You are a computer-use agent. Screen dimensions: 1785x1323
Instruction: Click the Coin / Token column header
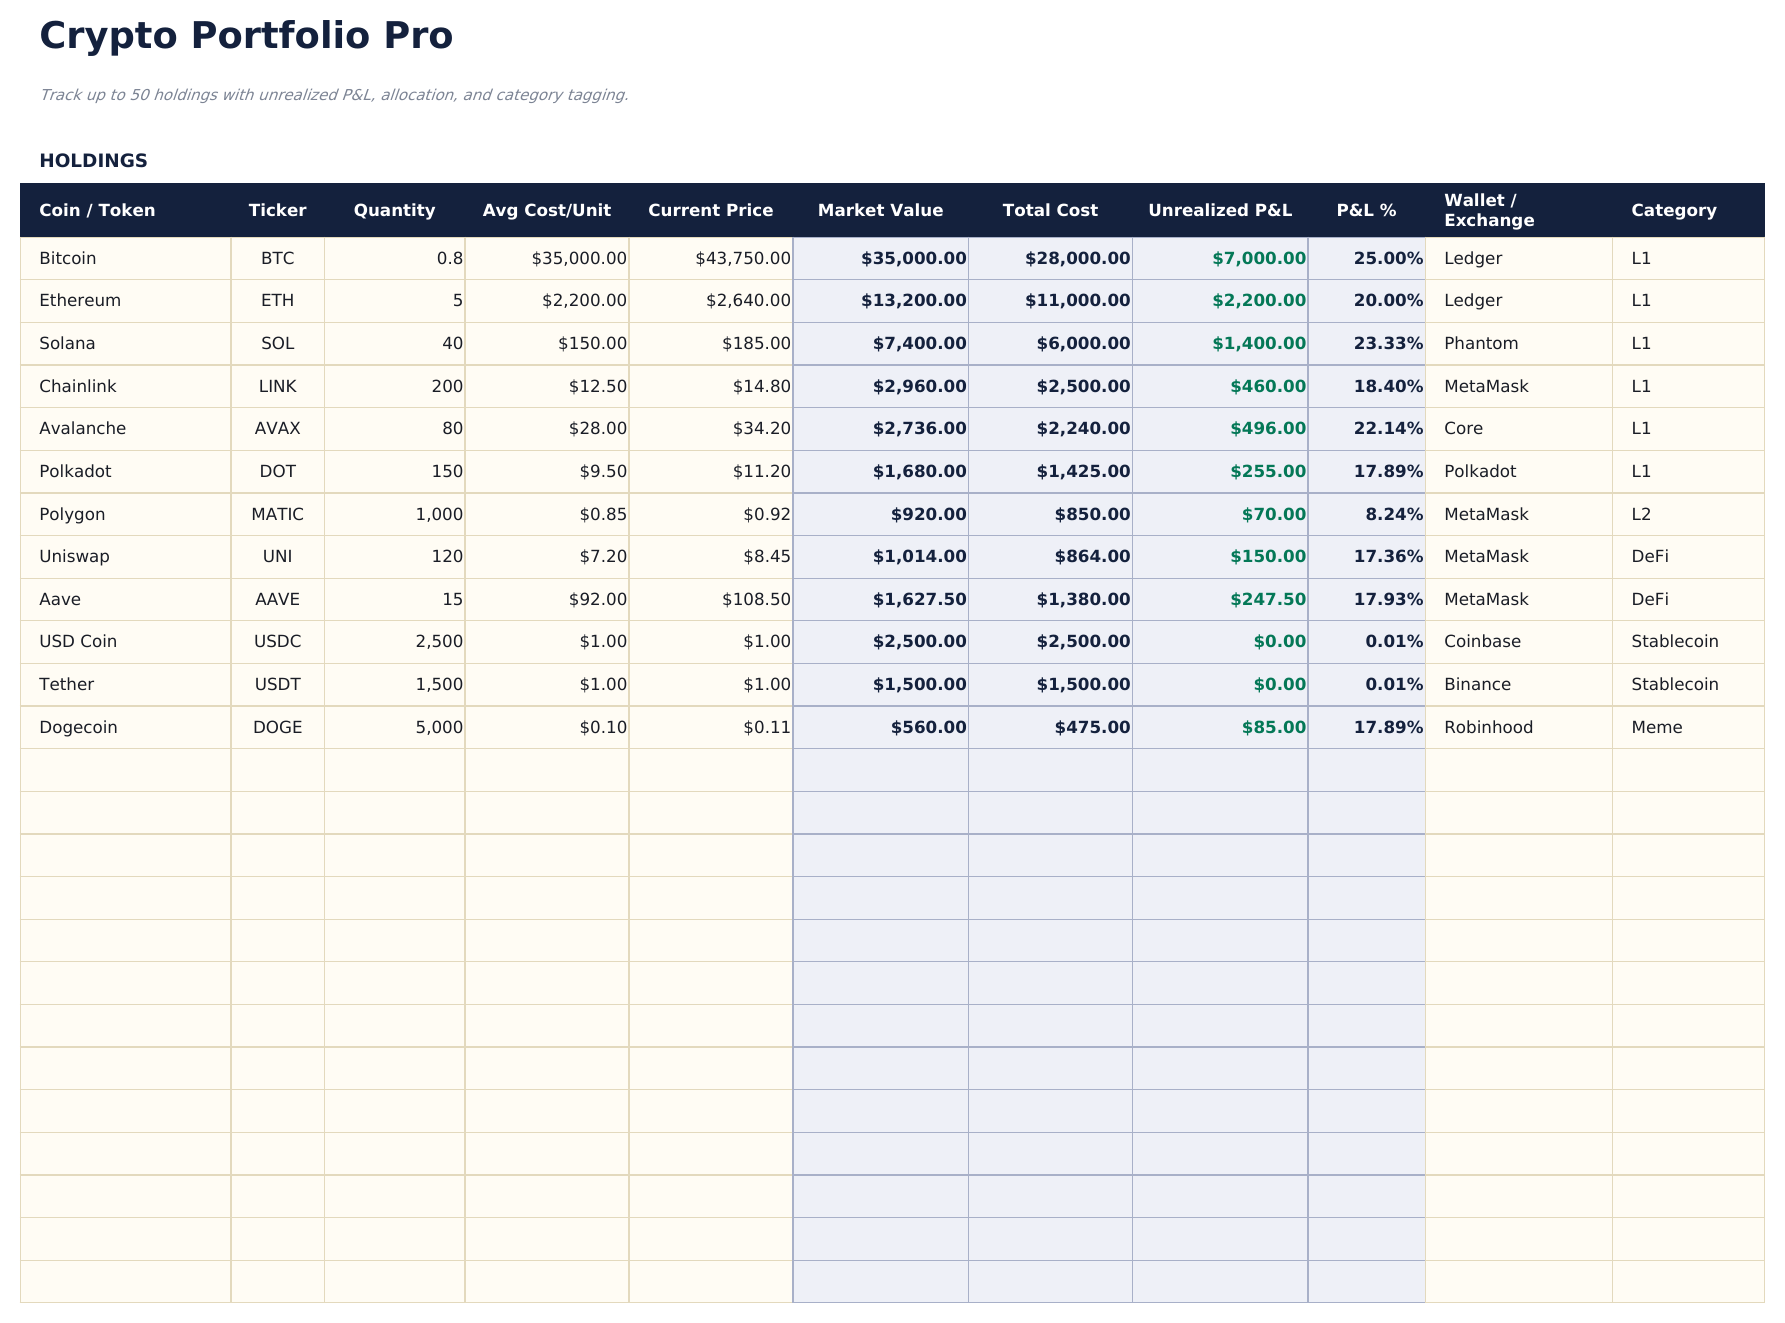pos(97,210)
